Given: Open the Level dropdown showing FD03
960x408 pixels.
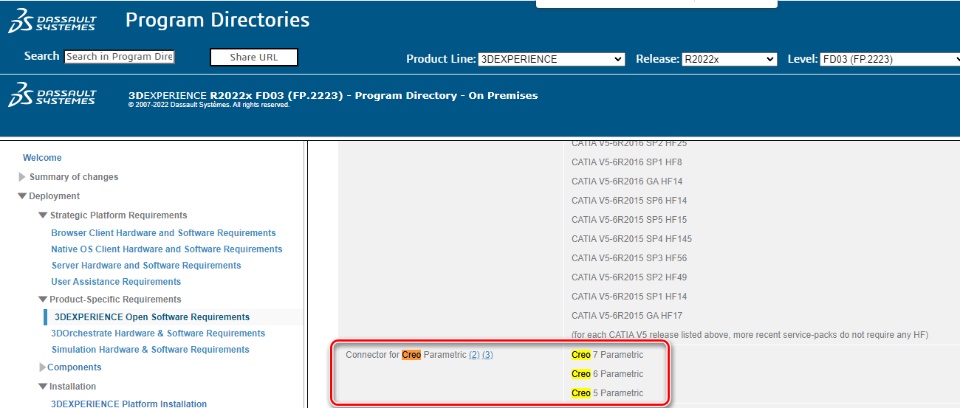Looking at the screenshot, I should [x=890, y=59].
